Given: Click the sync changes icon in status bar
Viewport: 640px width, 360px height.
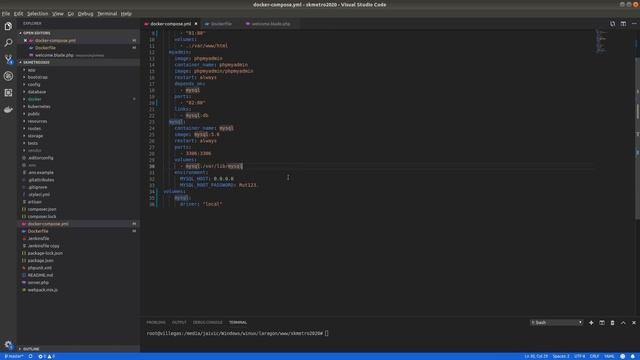Looking at the screenshot, I should (30, 356).
